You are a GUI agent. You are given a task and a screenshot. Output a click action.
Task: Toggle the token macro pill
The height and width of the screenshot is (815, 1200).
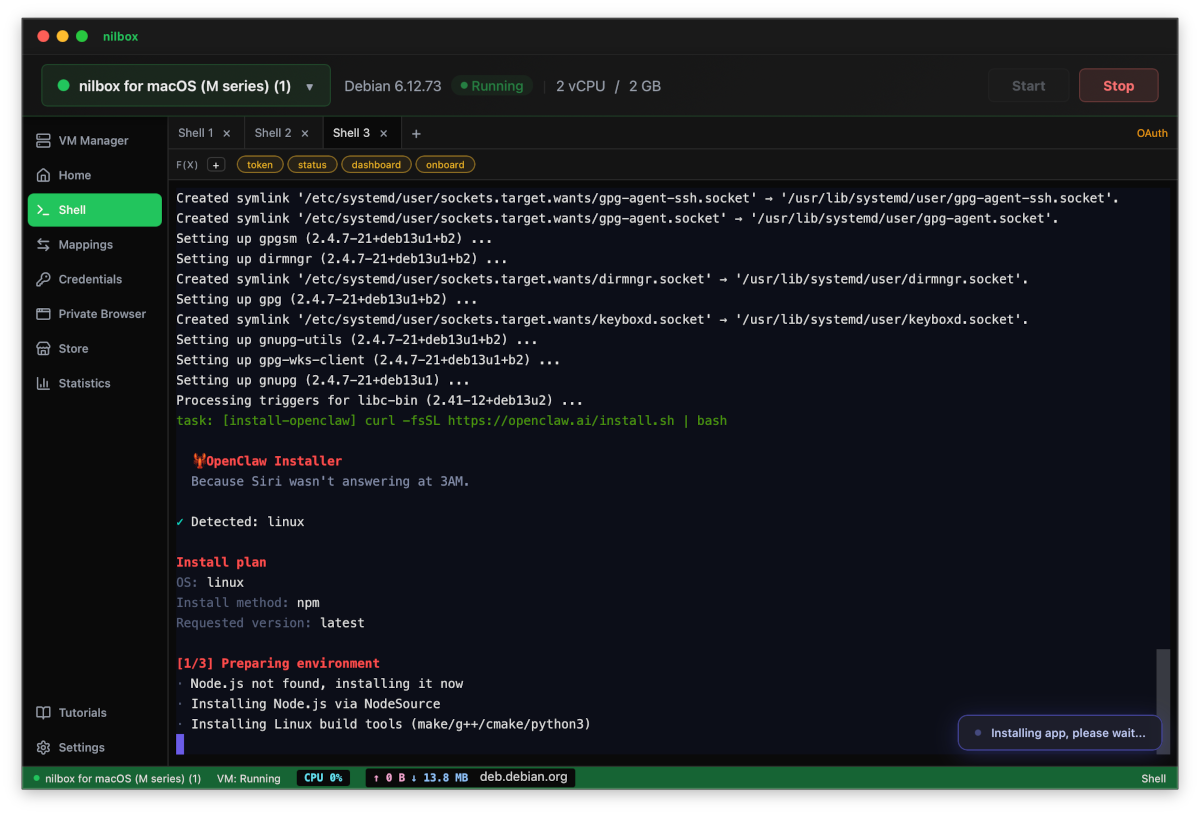coord(259,164)
